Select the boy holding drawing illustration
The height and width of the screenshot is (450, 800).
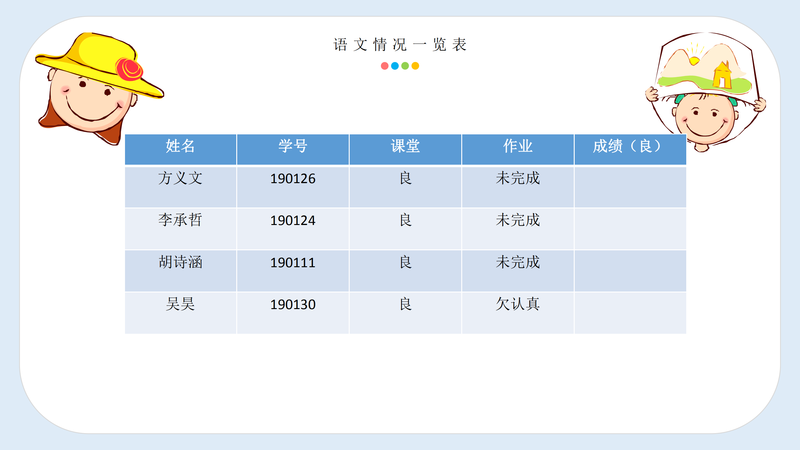tap(706, 92)
